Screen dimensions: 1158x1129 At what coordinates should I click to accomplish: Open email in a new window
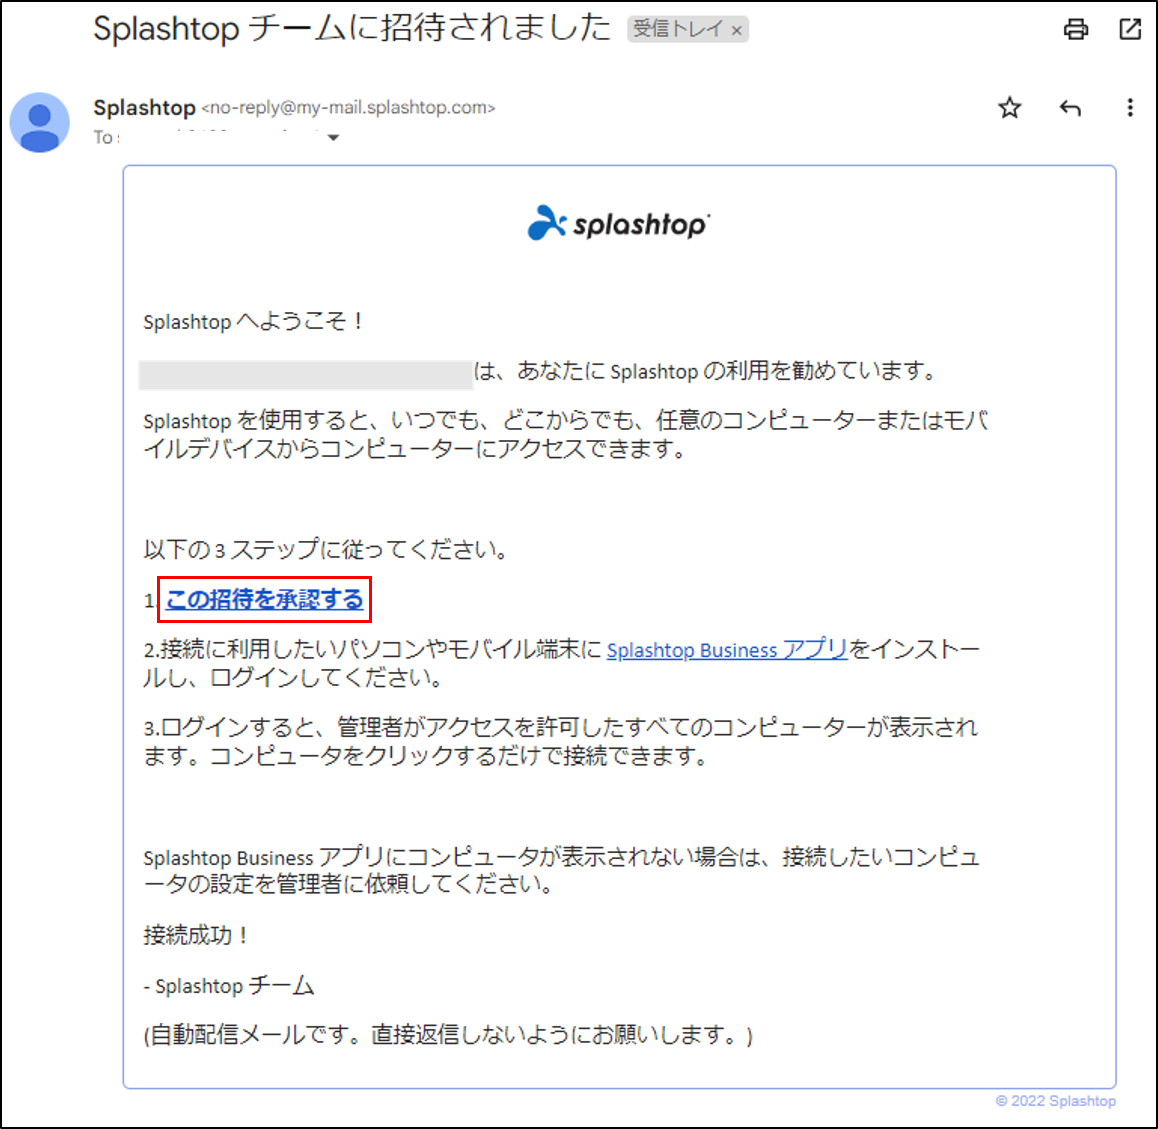[1129, 30]
